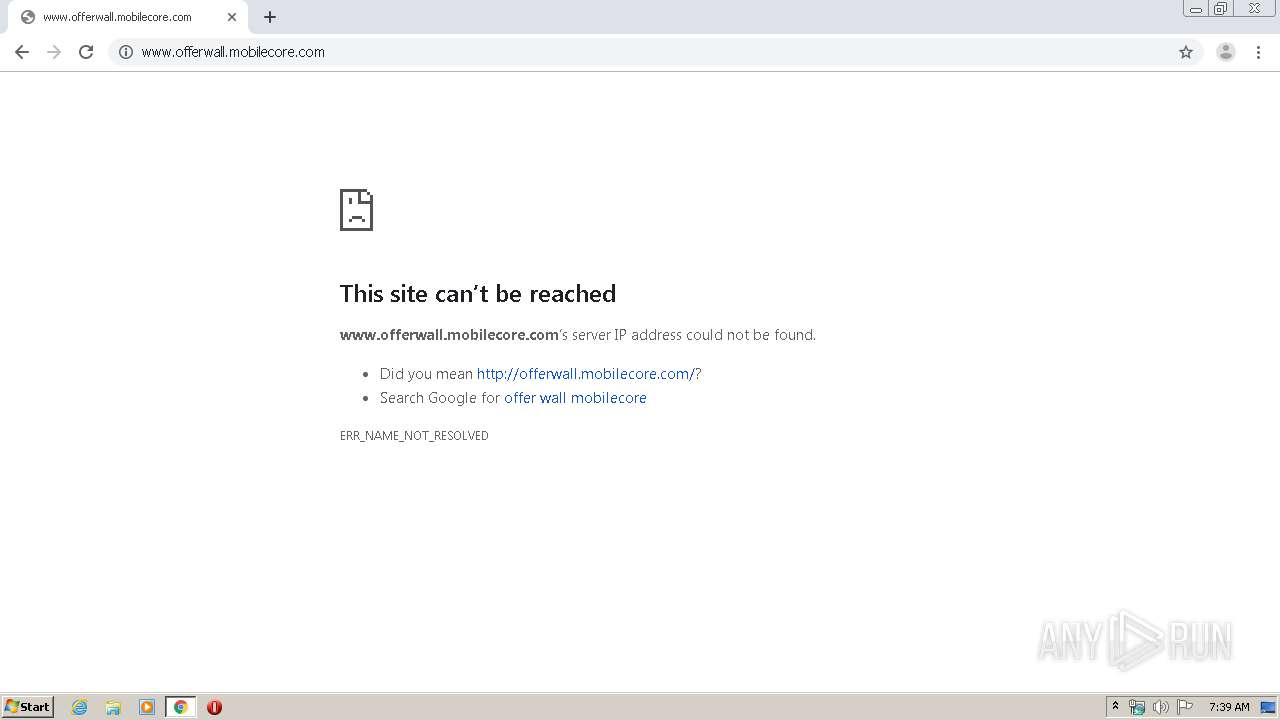The image size is (1280, 720).
Task: Search Google for offer wall mobilecore
Action: (x=575, y=398)
